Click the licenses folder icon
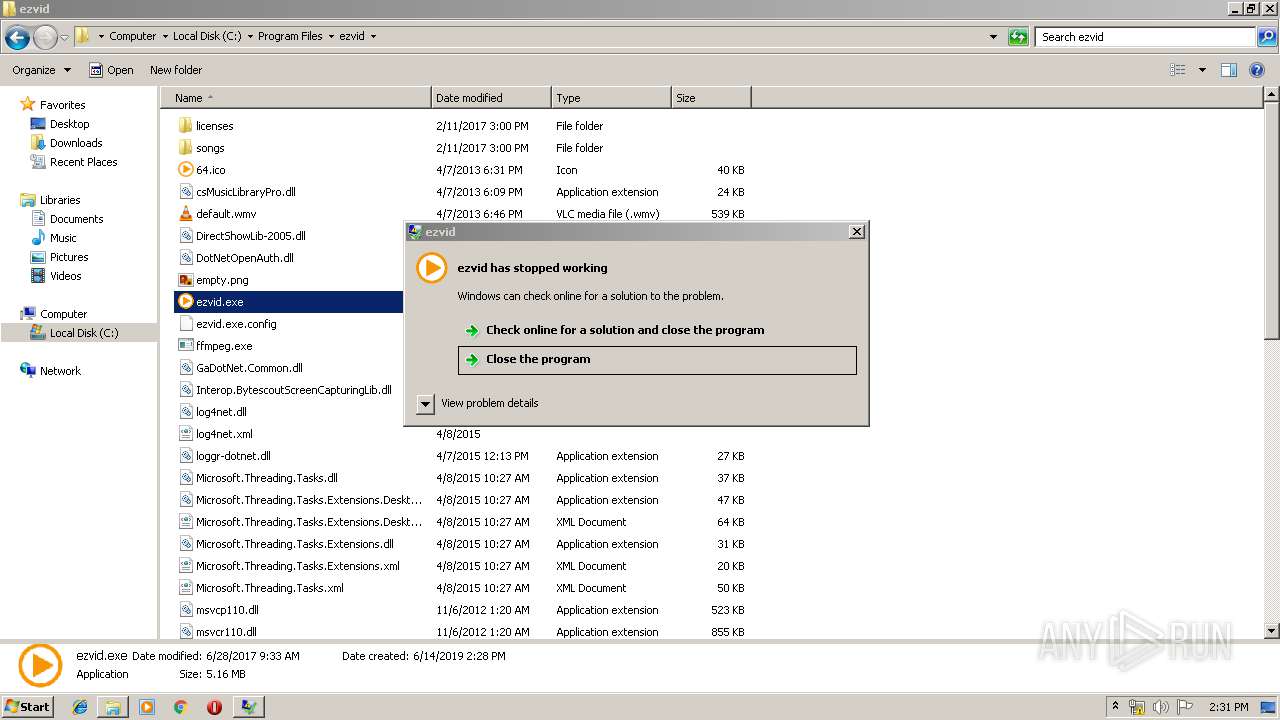Viewport: 1280px width, 720px height. click(185, 126)
